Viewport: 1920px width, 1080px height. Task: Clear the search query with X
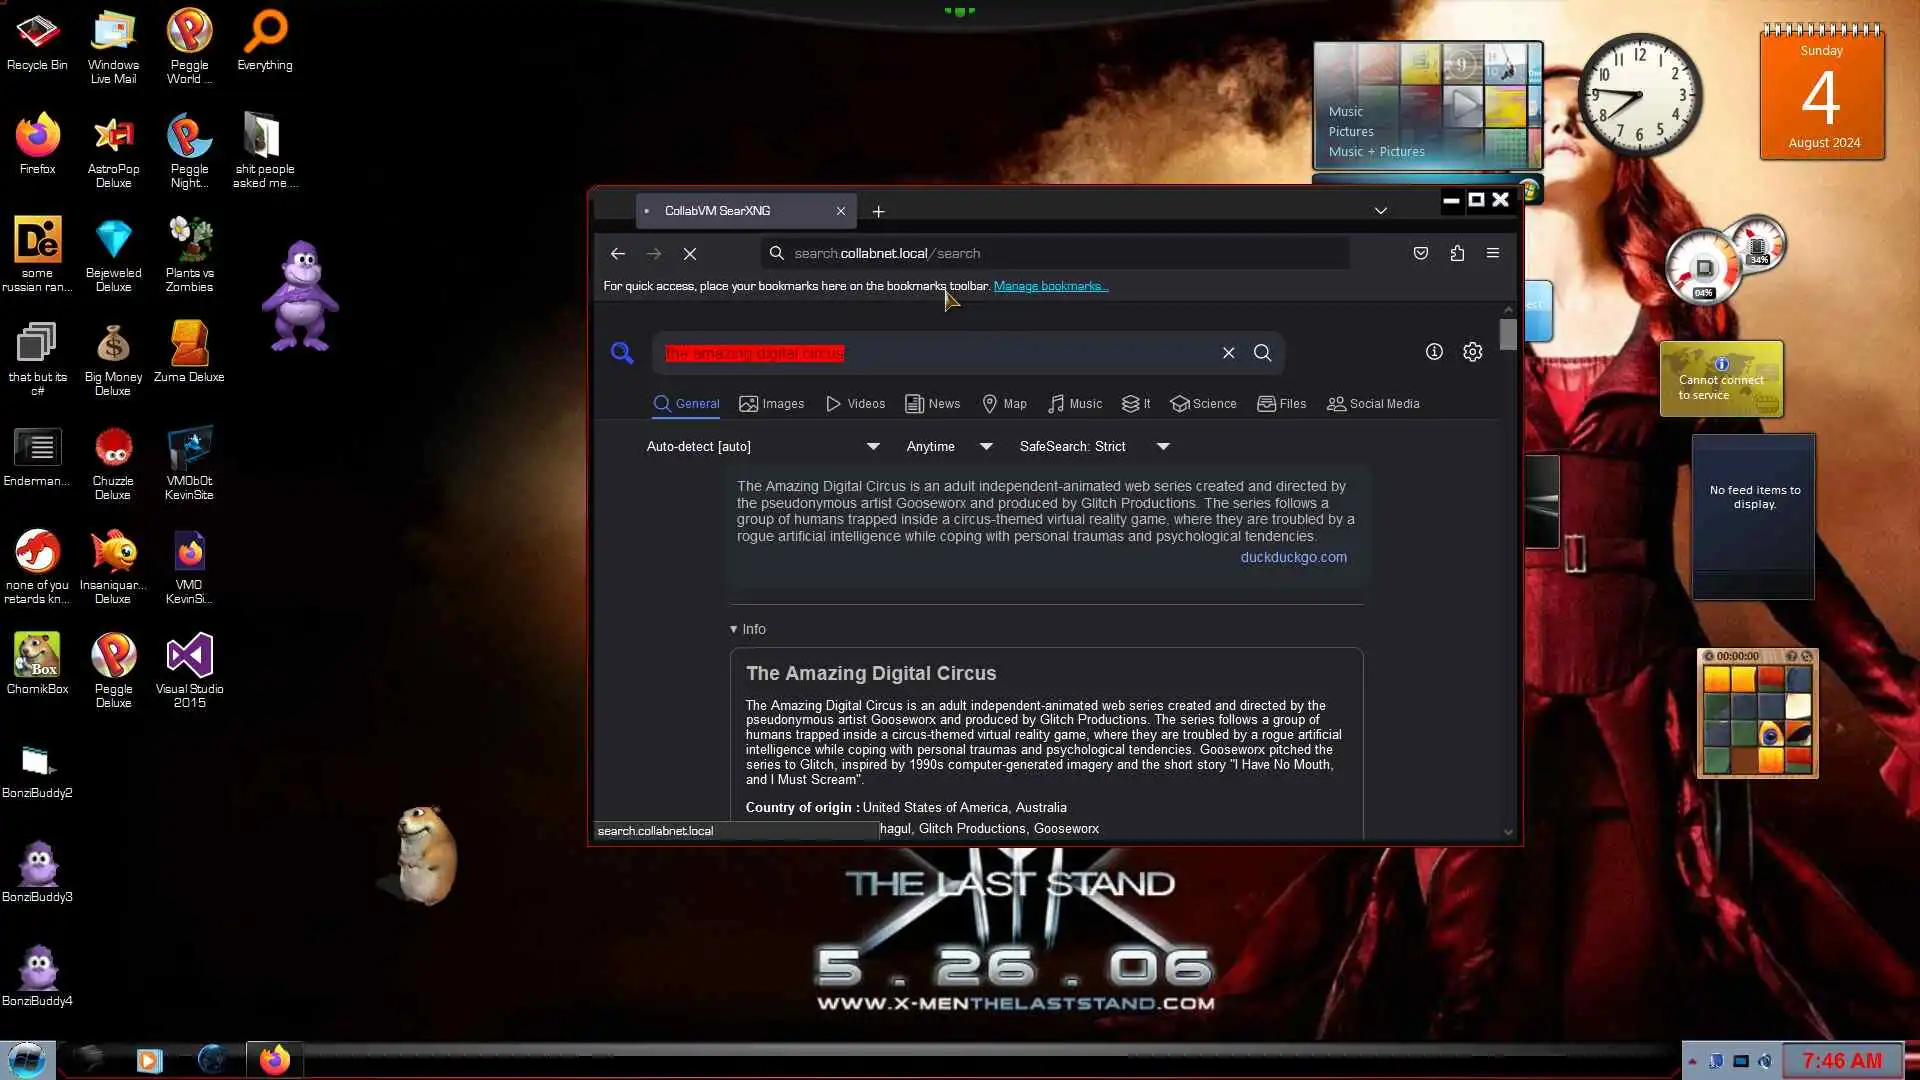pos(1228,353)
